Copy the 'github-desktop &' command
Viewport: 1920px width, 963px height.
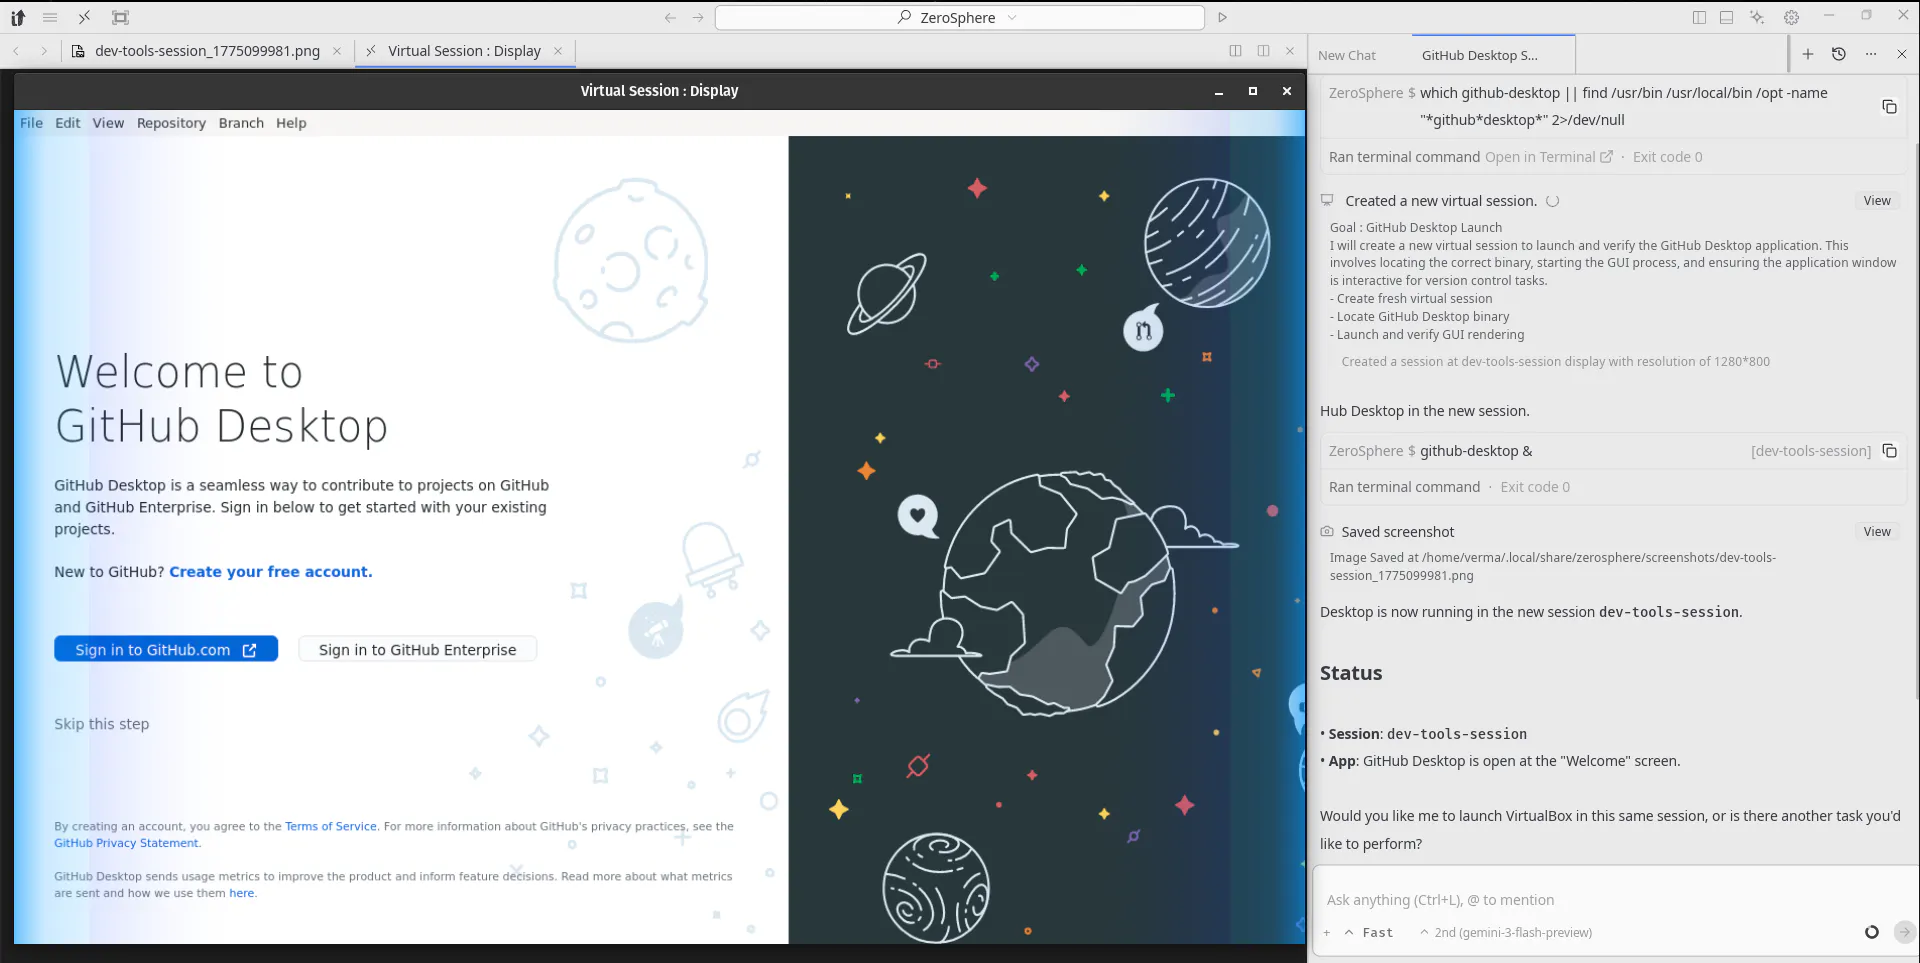click(1889, 451)
